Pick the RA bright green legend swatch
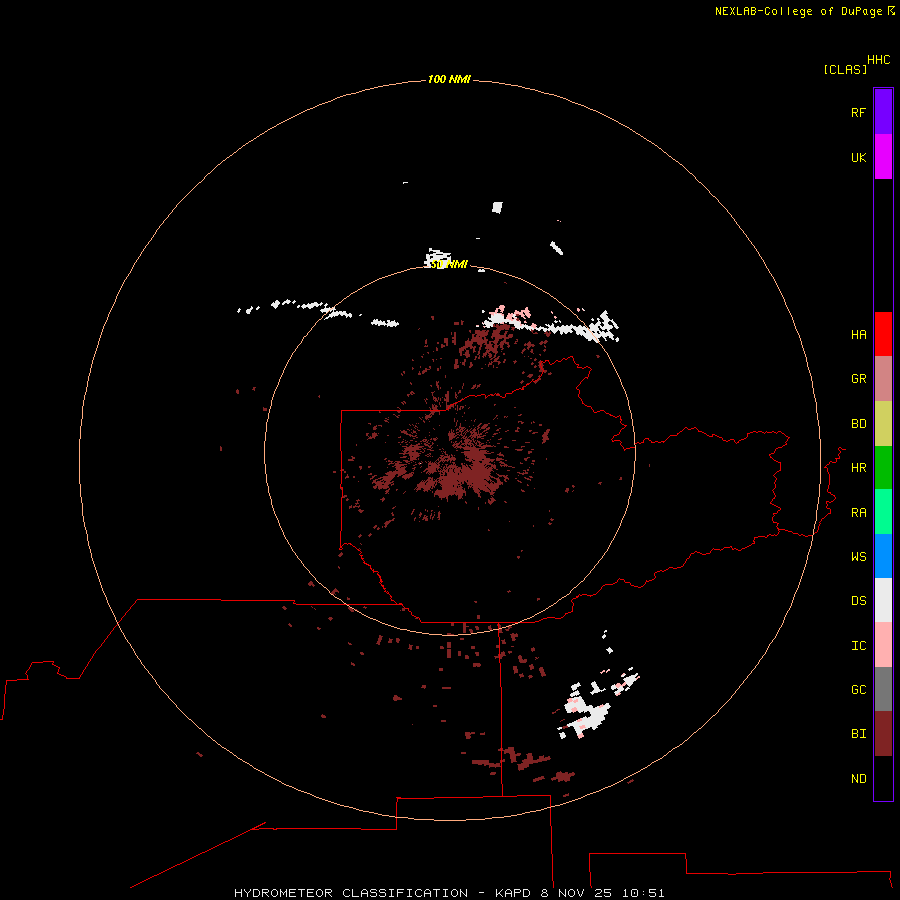Screen dimensions: 900x900 click(x=883, y=512)
